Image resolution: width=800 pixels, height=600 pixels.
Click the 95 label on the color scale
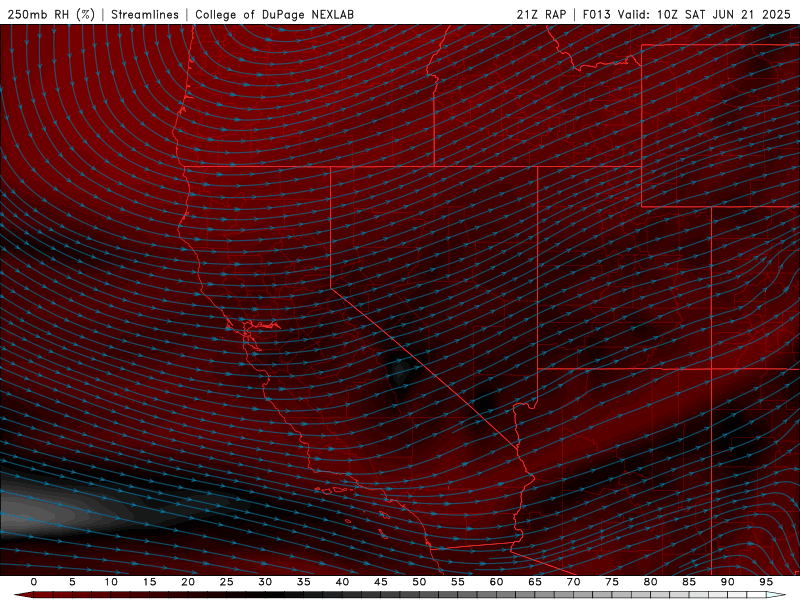tap(766, 582)
